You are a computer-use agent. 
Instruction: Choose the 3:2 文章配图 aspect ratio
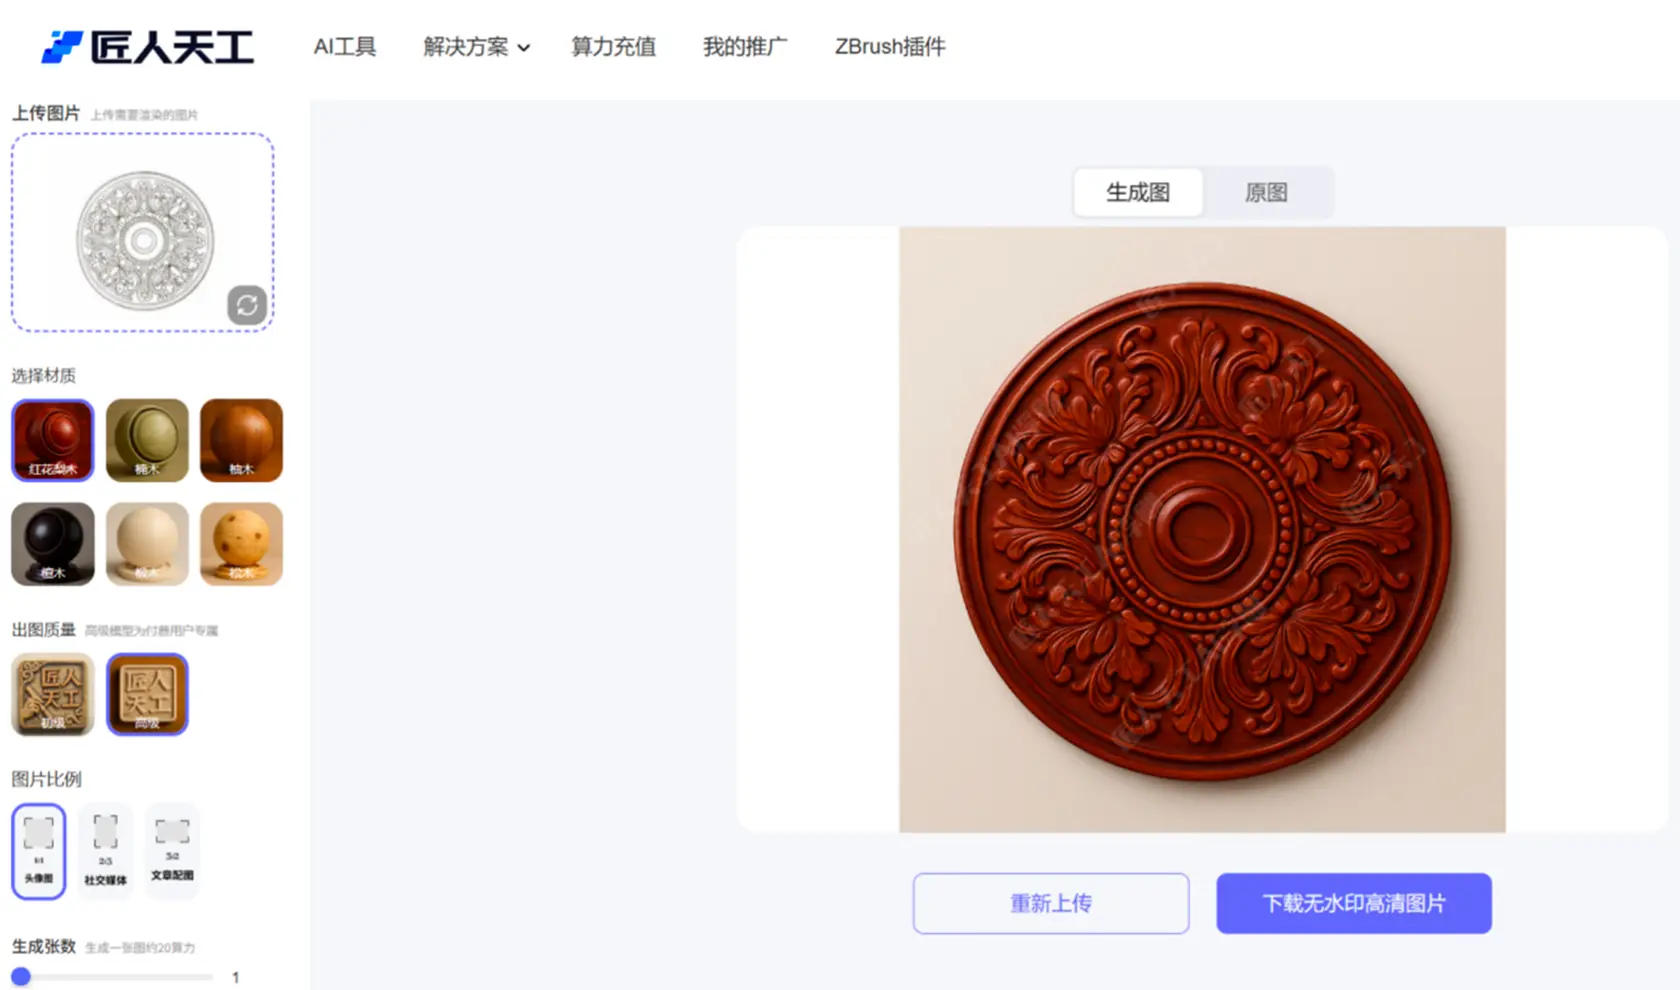point(172,848)
